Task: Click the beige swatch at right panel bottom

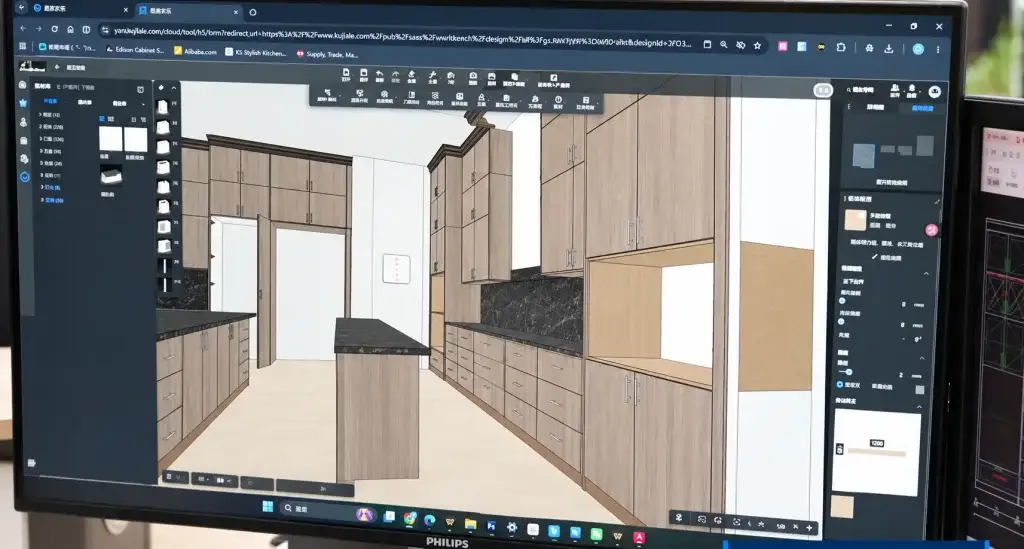Action: tap(842, 507)
